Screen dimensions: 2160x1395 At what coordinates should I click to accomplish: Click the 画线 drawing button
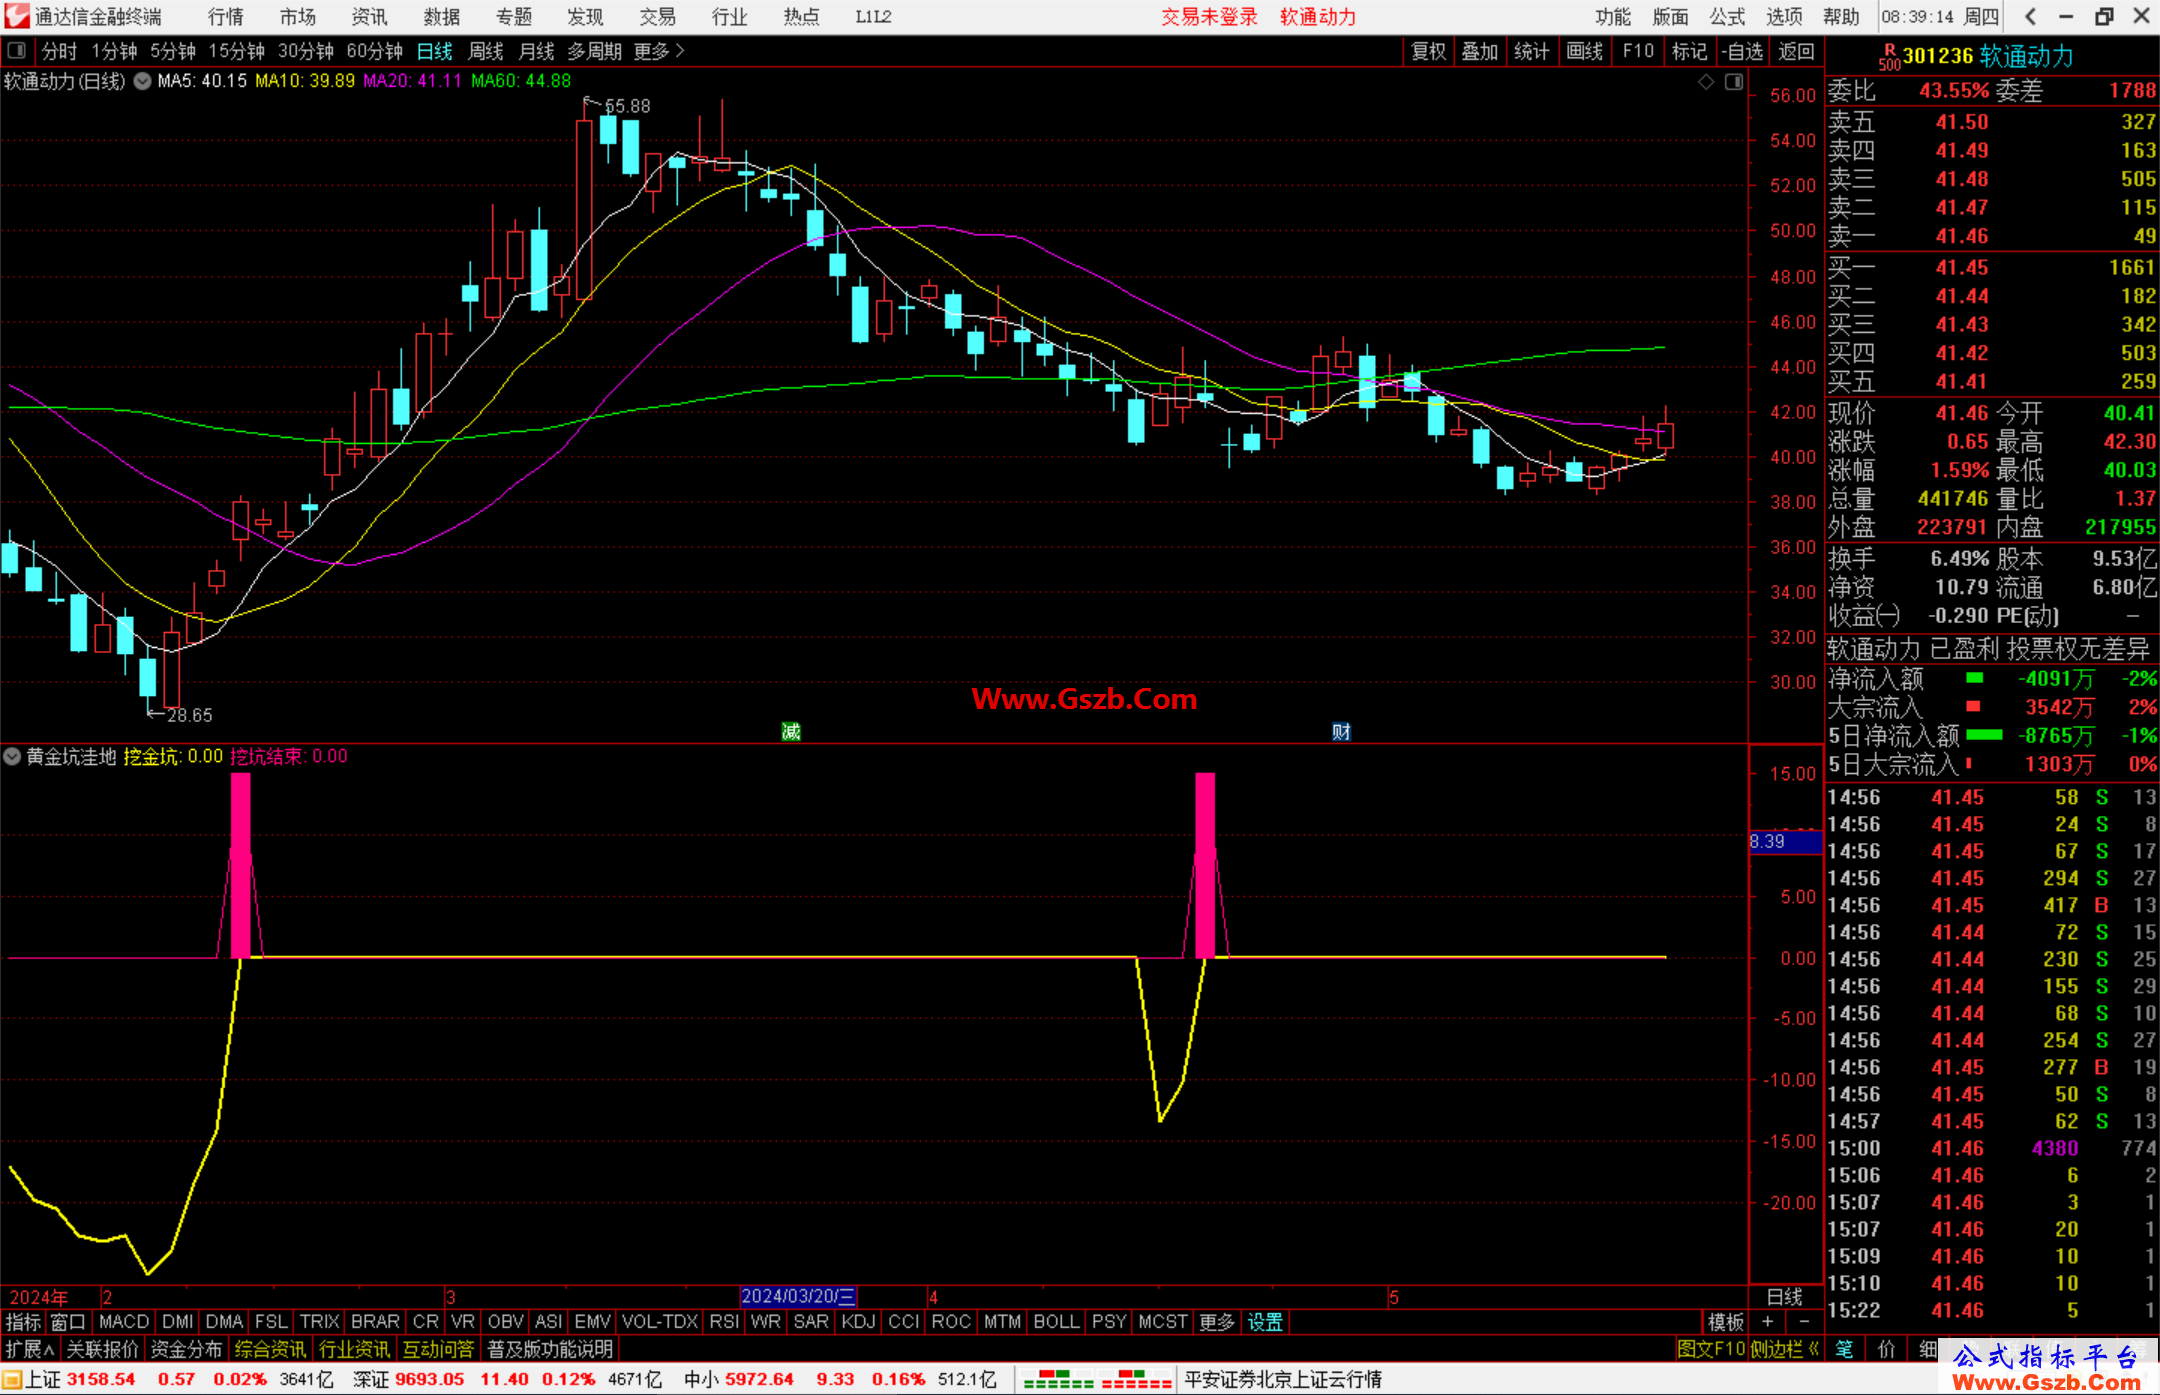click(1585, 51)
